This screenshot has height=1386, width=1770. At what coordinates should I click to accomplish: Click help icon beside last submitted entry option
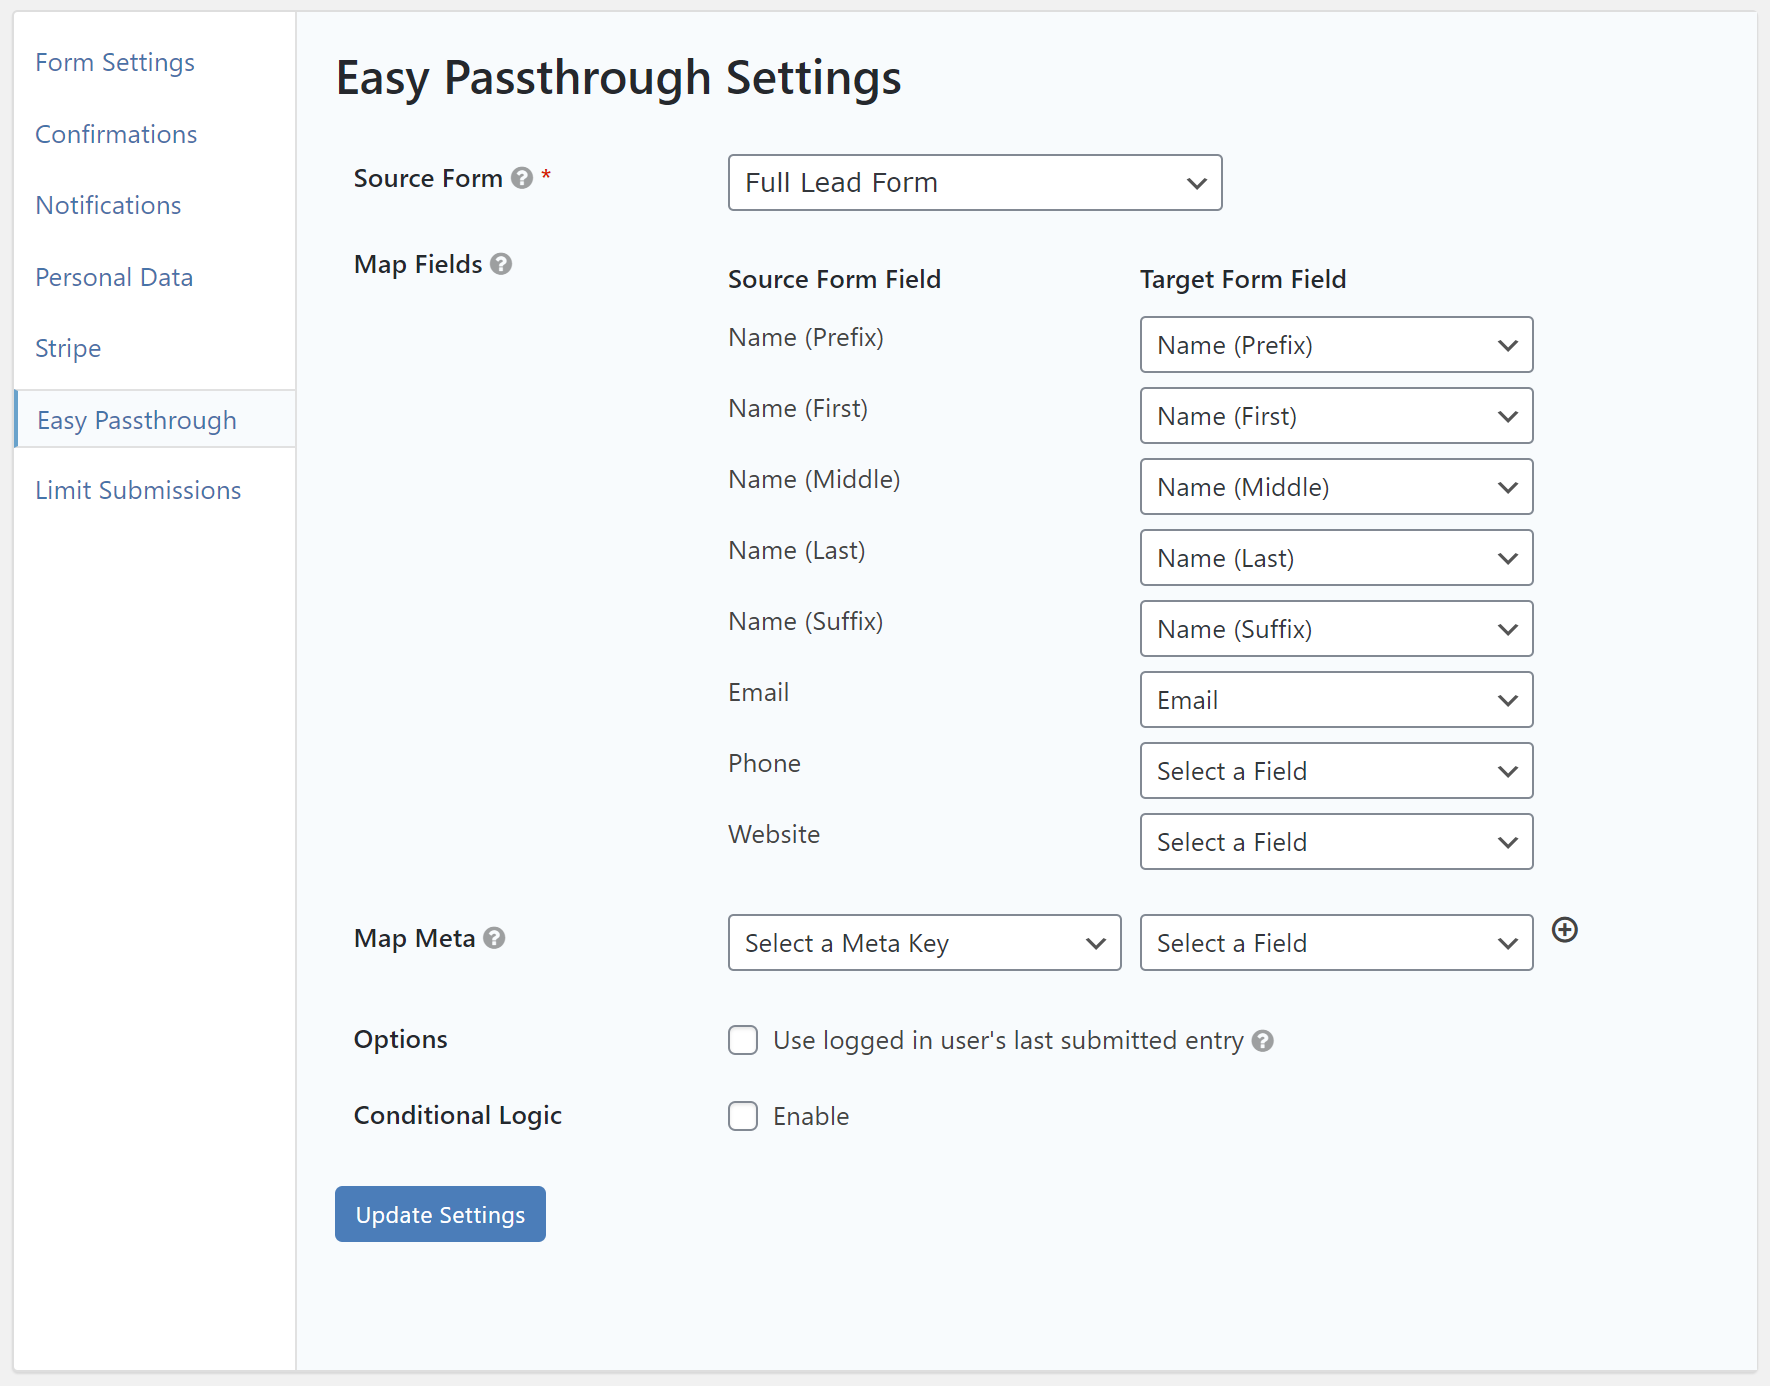pyautogui.click(x=1263, y=1041)
